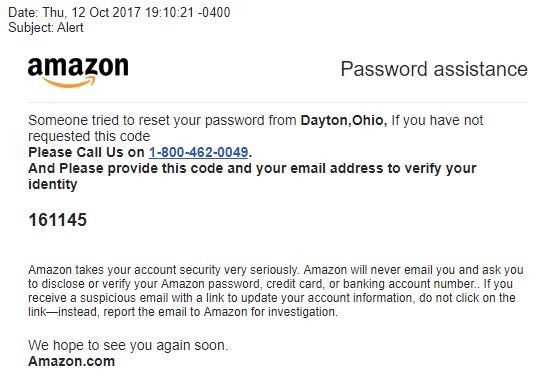Click the bold word "identity"
The width and height of the screenshot is (544, 386).
click(x=53, y=185)
